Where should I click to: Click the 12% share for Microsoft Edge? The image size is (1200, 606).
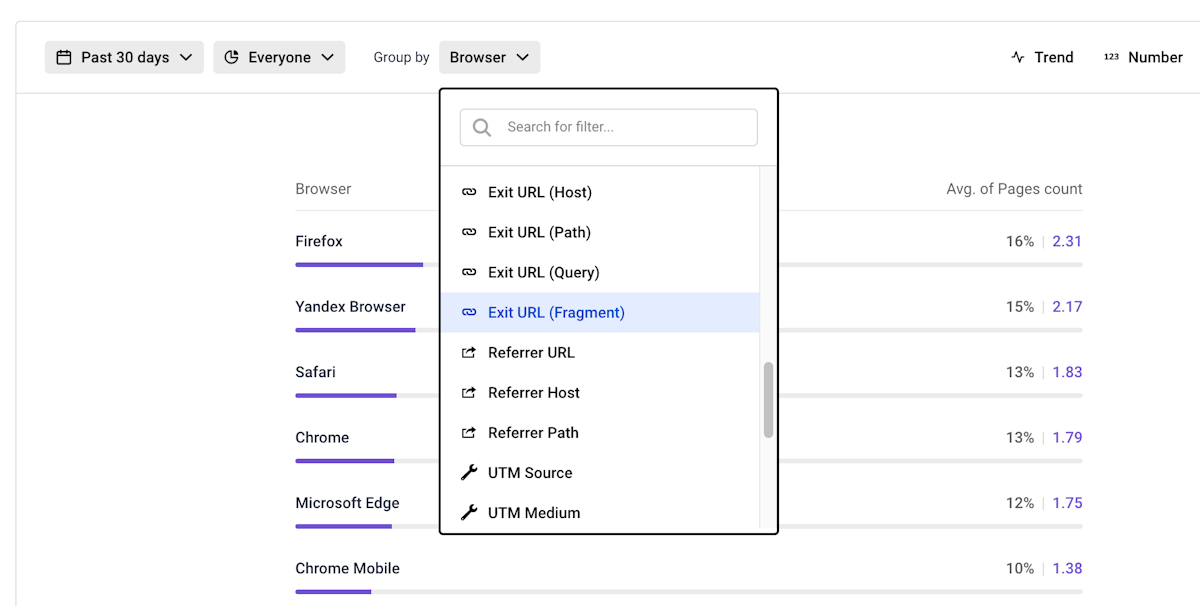pos(1020,503)
